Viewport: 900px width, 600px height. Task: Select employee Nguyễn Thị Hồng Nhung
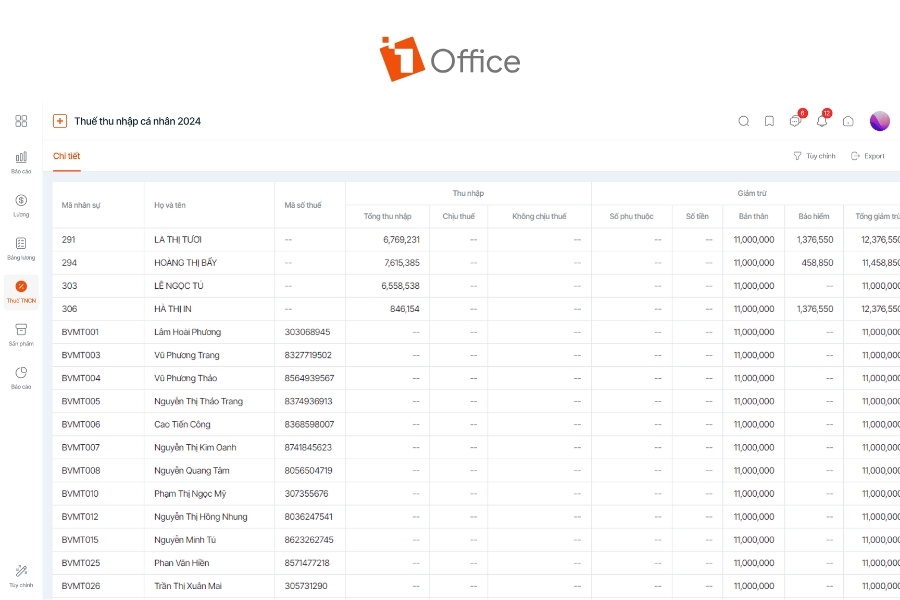tap(200, 516)
